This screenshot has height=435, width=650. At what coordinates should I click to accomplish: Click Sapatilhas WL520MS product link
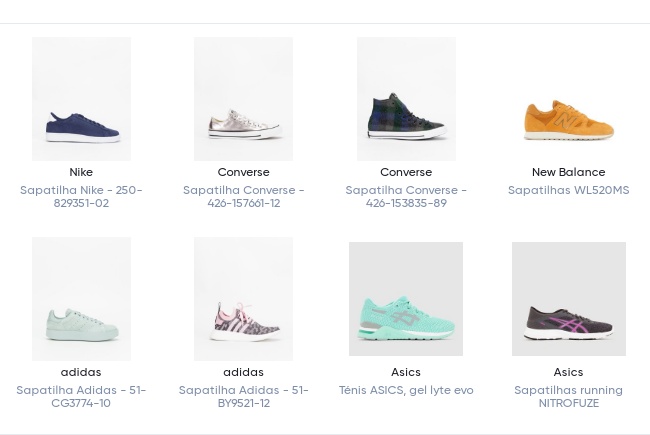(568, 190)
